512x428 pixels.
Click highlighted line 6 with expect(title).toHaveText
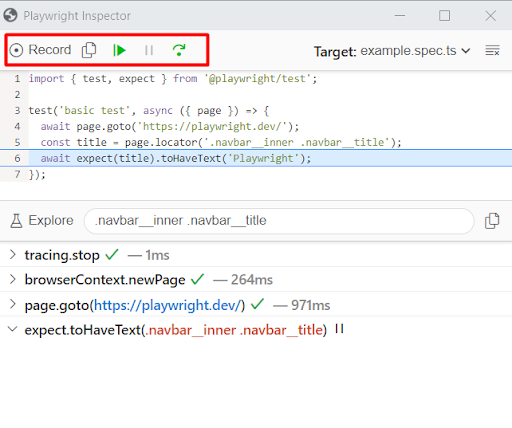(x=176, y=158)
